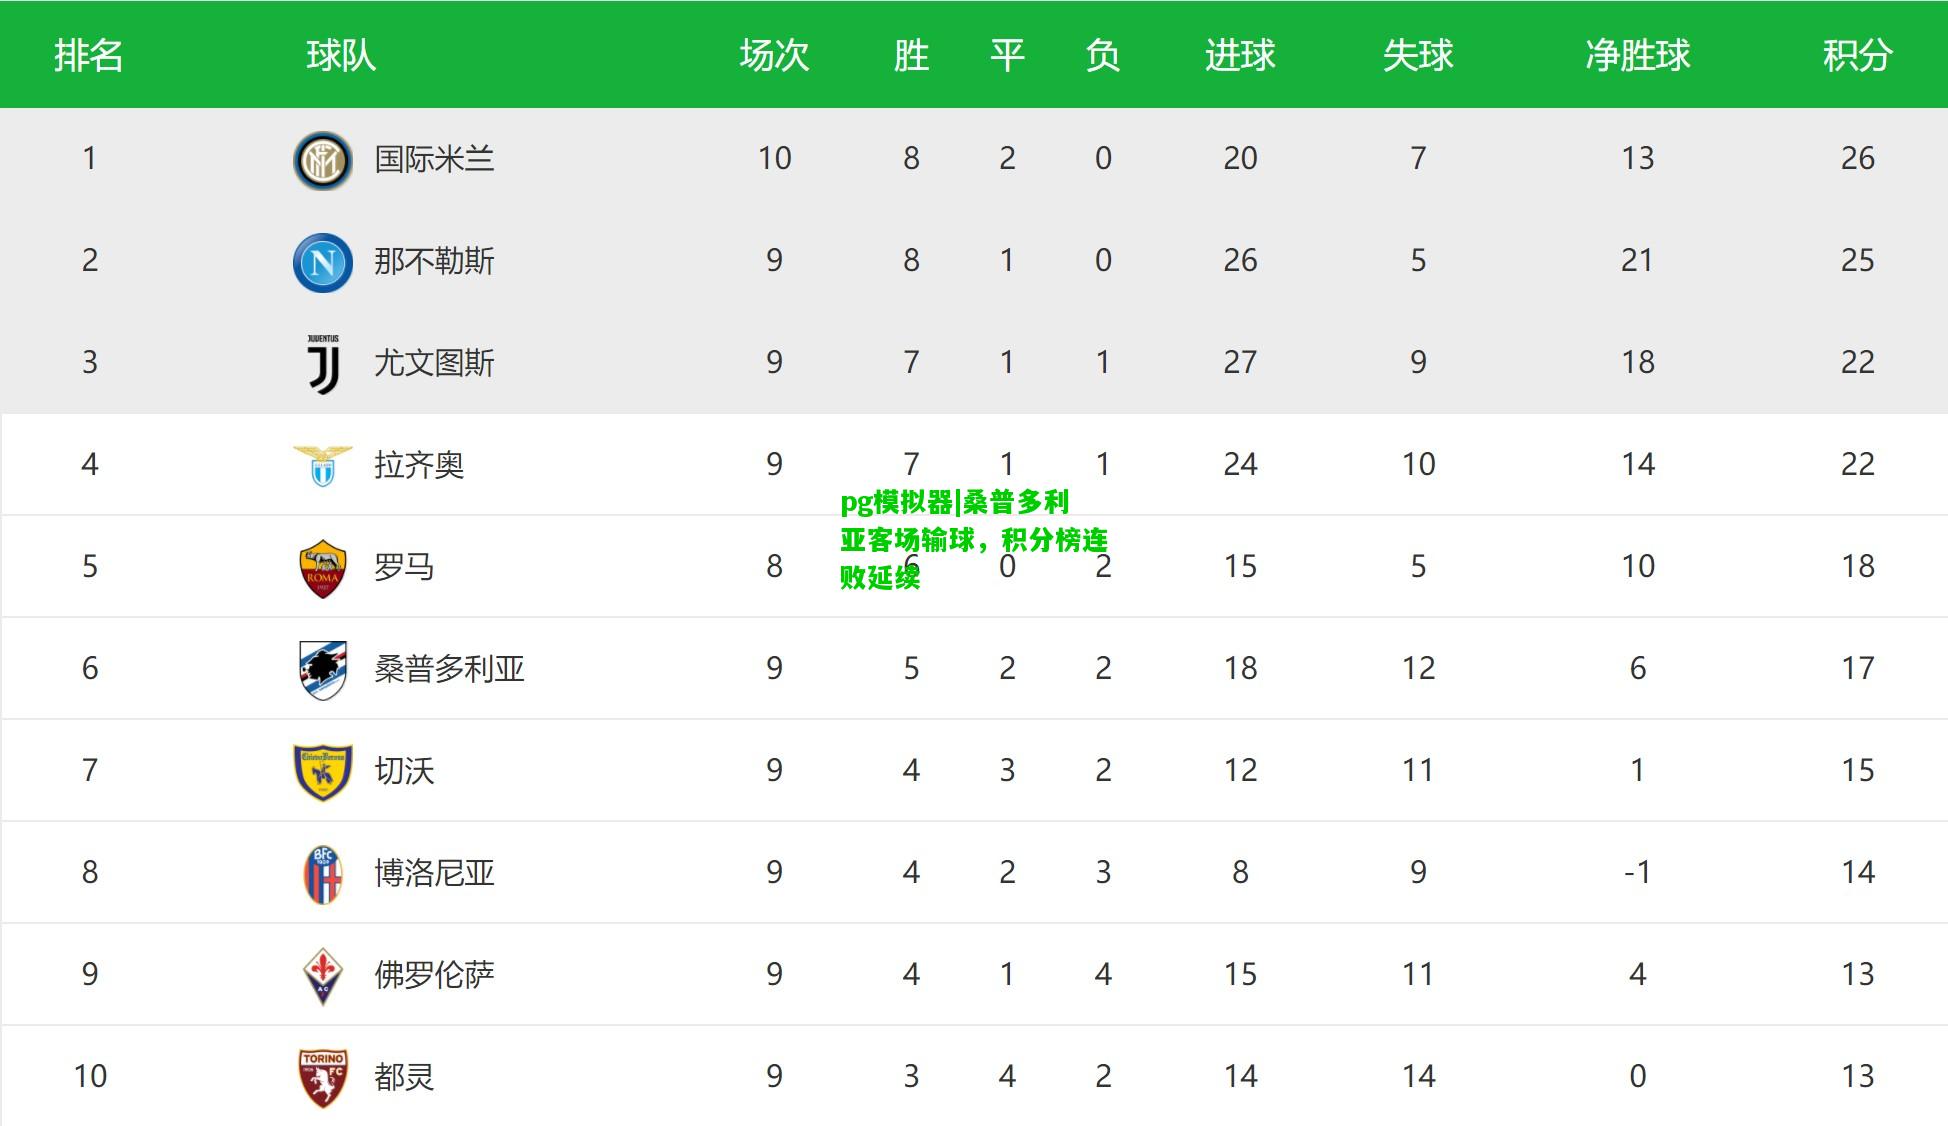Click the Napoli club logo
This screenshot has width=1948, height=1126.
point(322,262)
